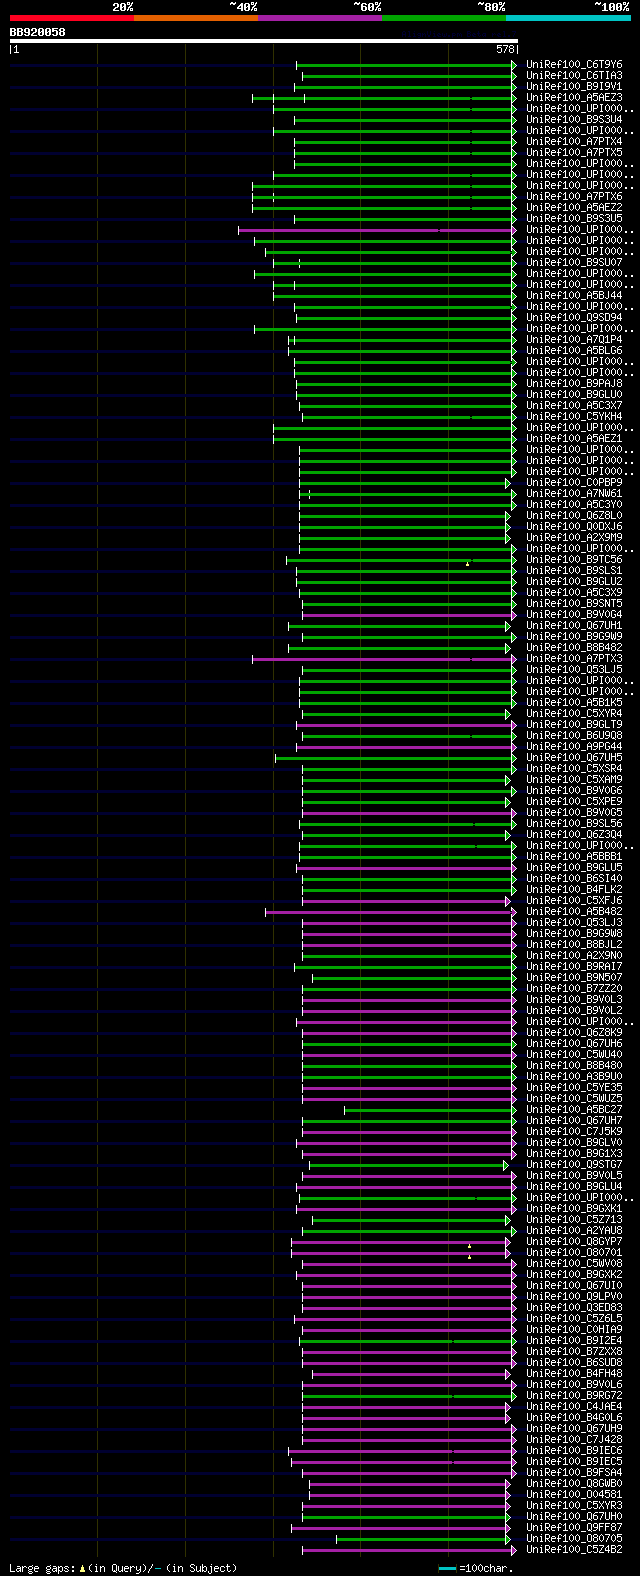Open hit UniRef100_B9S3U5

pyautogui.click(x=575, y=219)
